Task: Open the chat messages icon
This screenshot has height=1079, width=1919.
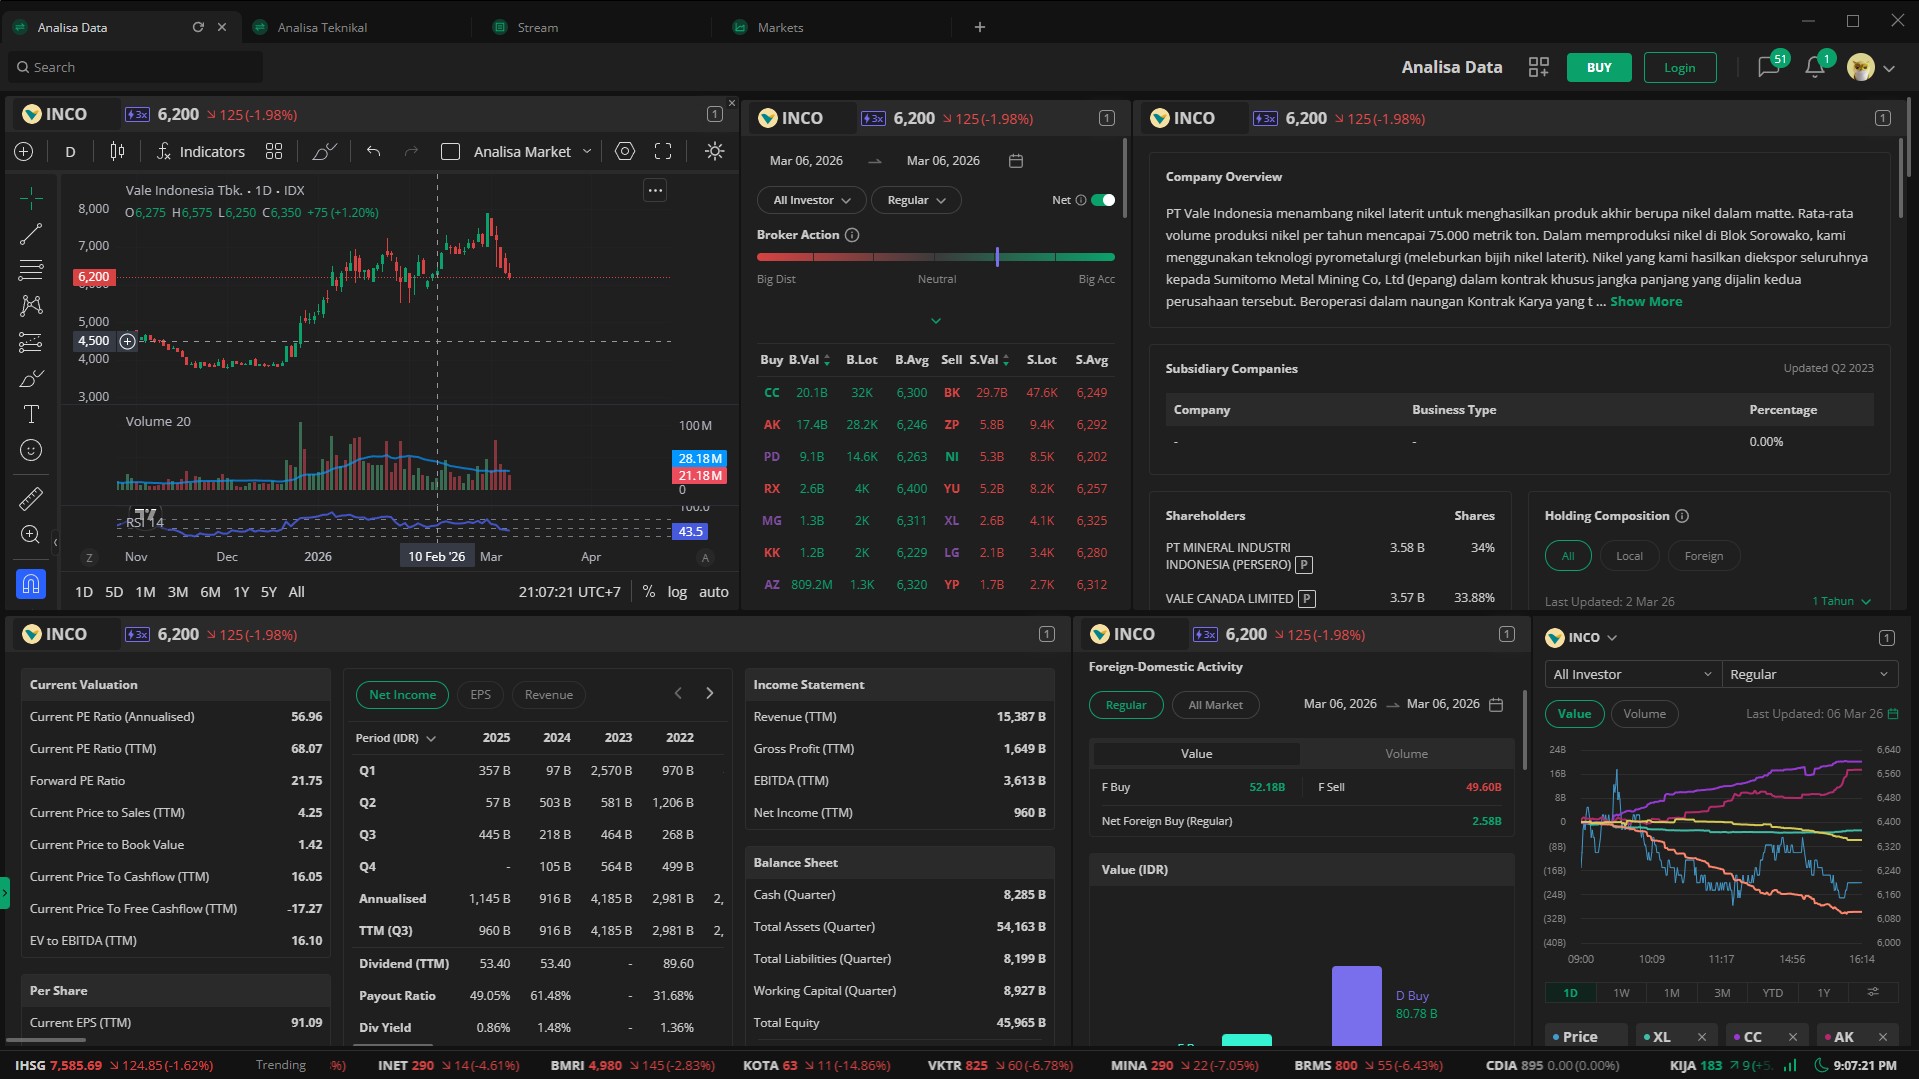Action: (x=1768, y=68)
